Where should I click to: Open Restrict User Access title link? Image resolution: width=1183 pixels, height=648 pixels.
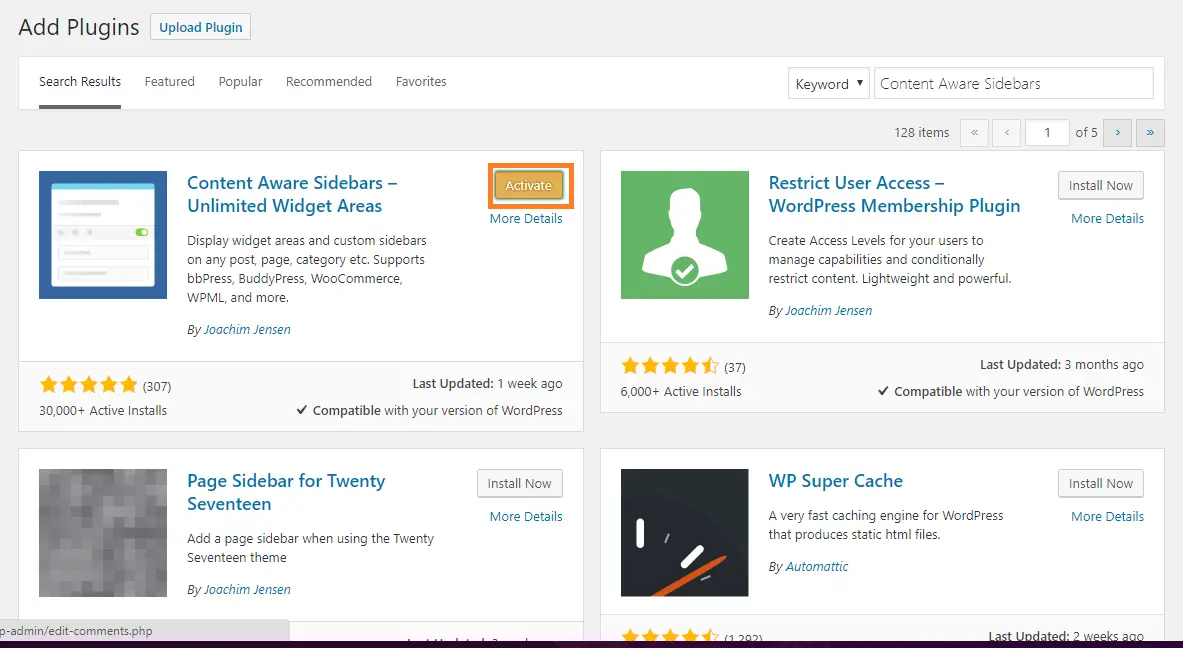(x=894, y=195)
